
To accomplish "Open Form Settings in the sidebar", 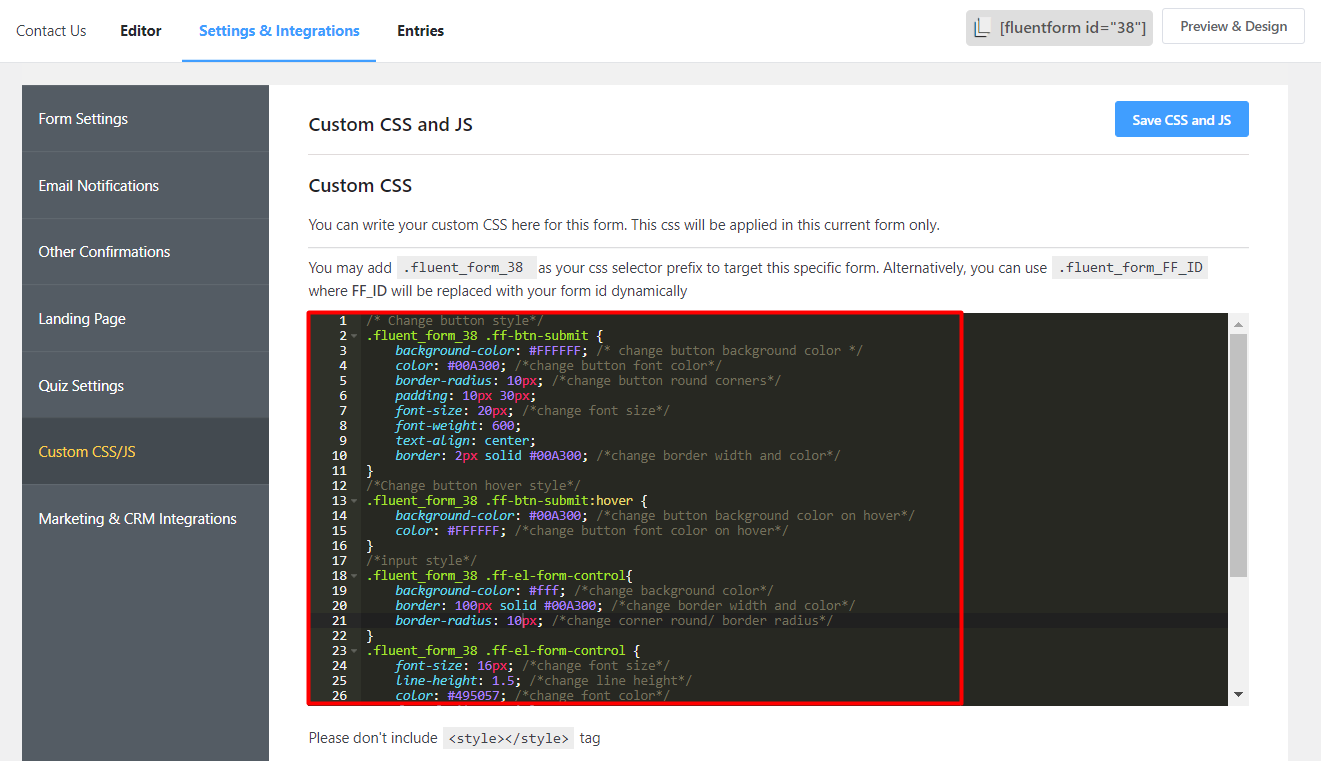I will pos(83,118).
